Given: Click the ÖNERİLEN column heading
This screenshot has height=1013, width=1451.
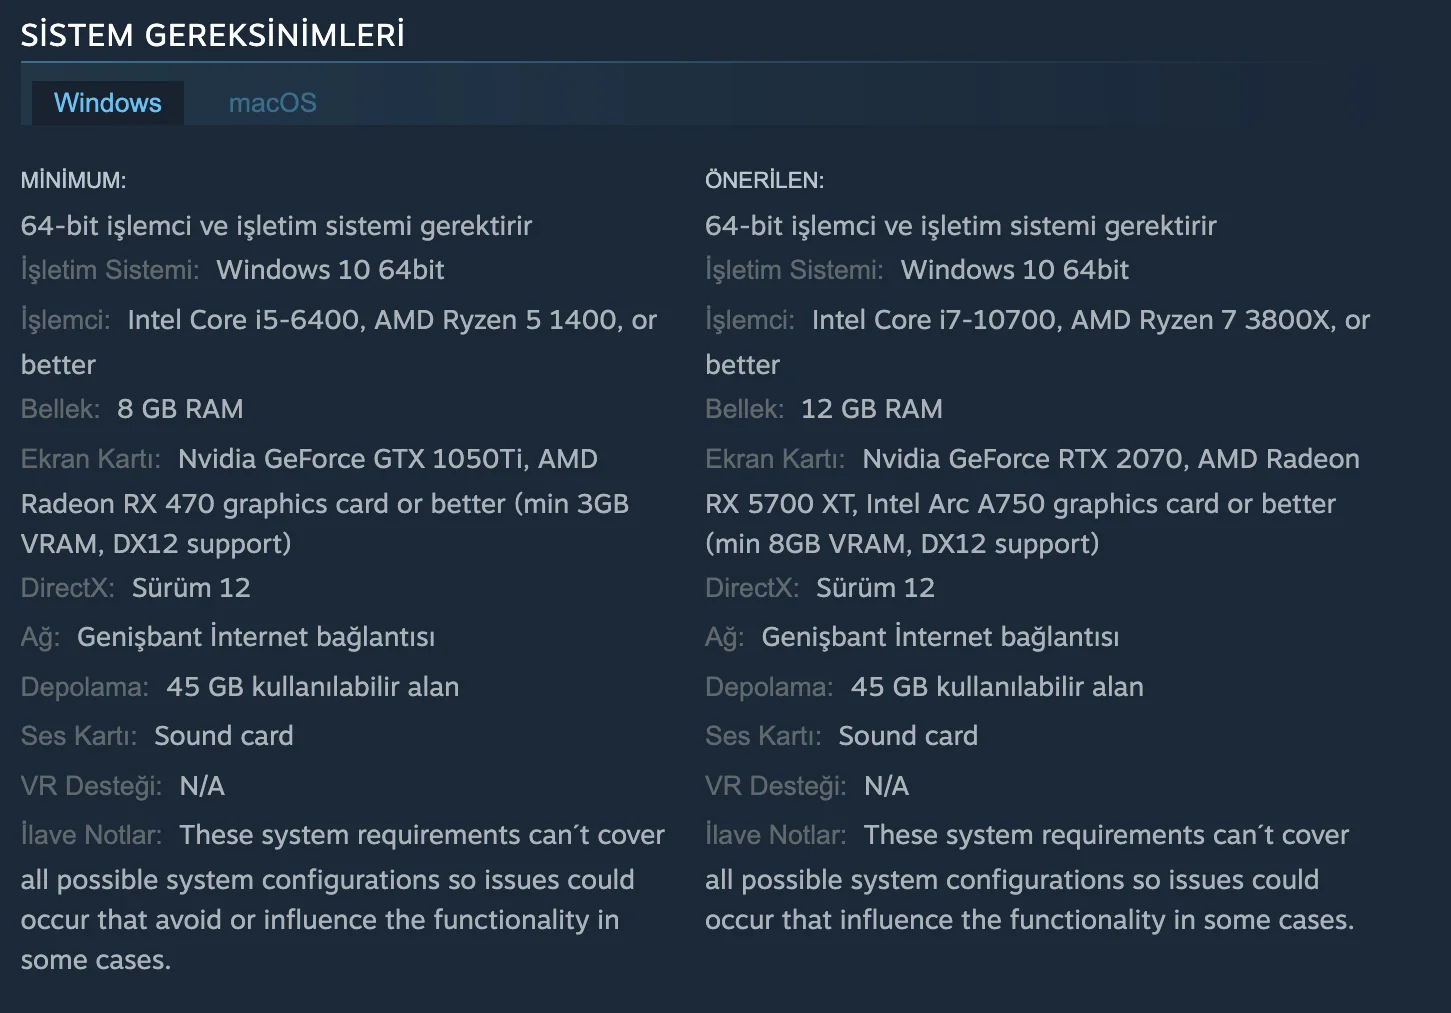Looking at the screenshot, I should (764, 181).
